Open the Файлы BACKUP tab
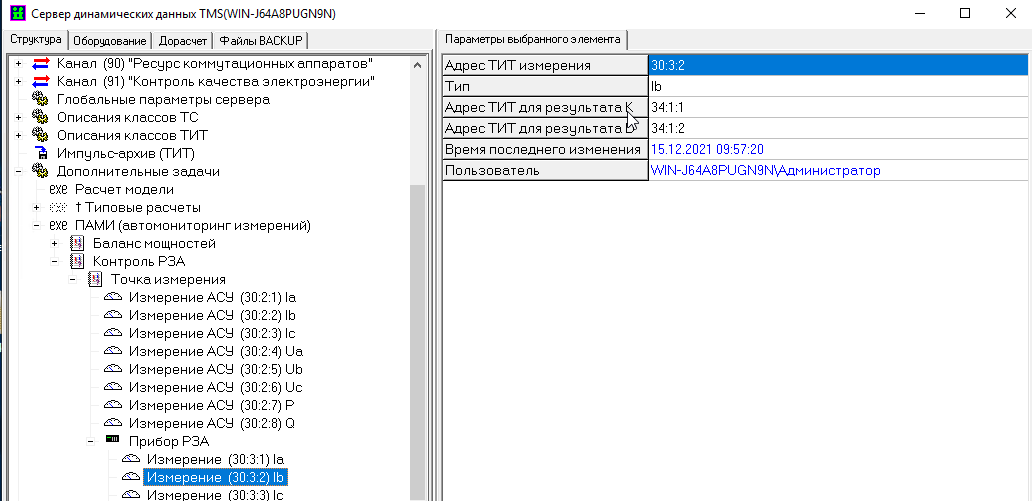 261,41
